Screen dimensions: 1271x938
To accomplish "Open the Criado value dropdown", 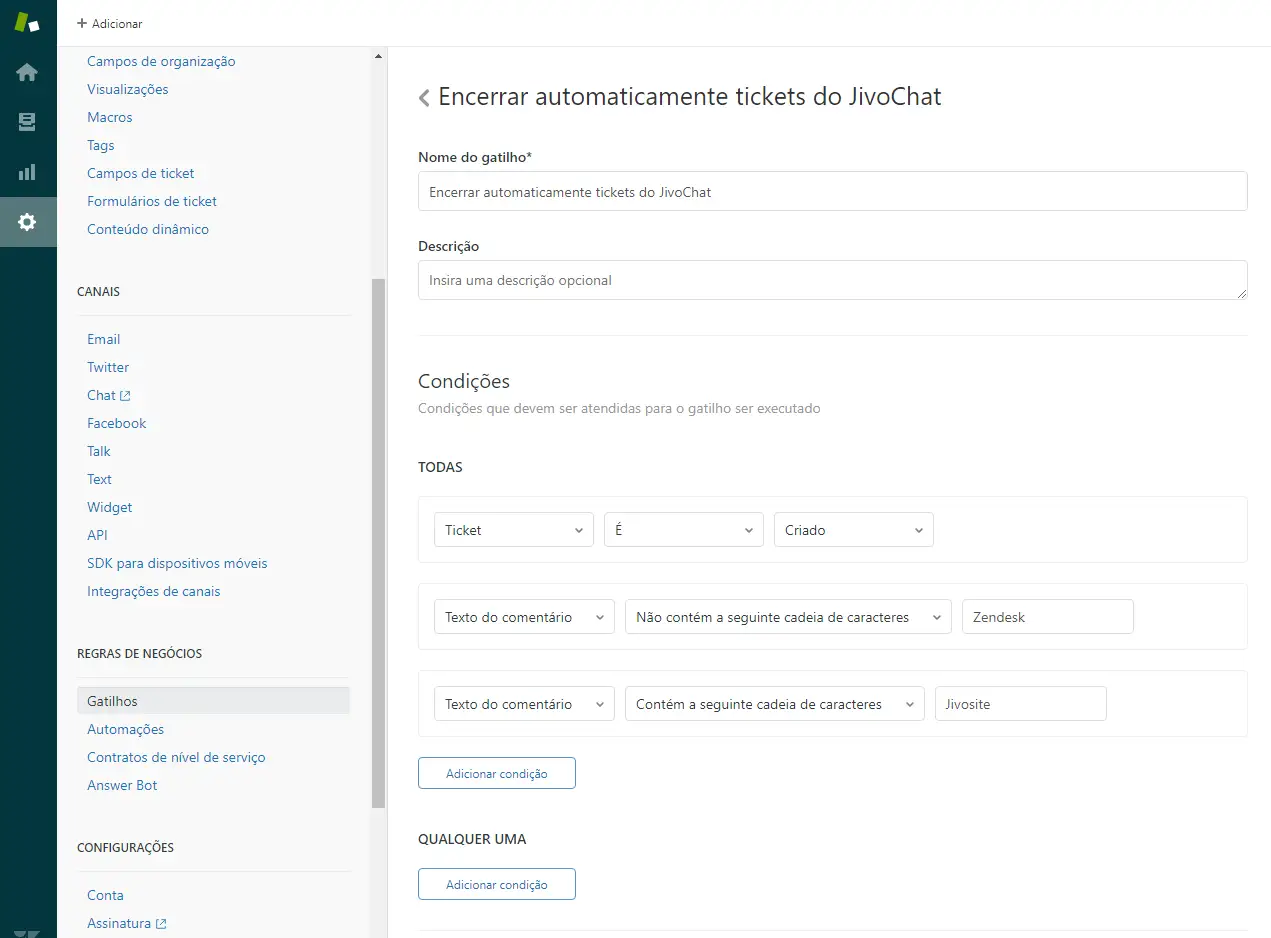I will pos(853,530).
